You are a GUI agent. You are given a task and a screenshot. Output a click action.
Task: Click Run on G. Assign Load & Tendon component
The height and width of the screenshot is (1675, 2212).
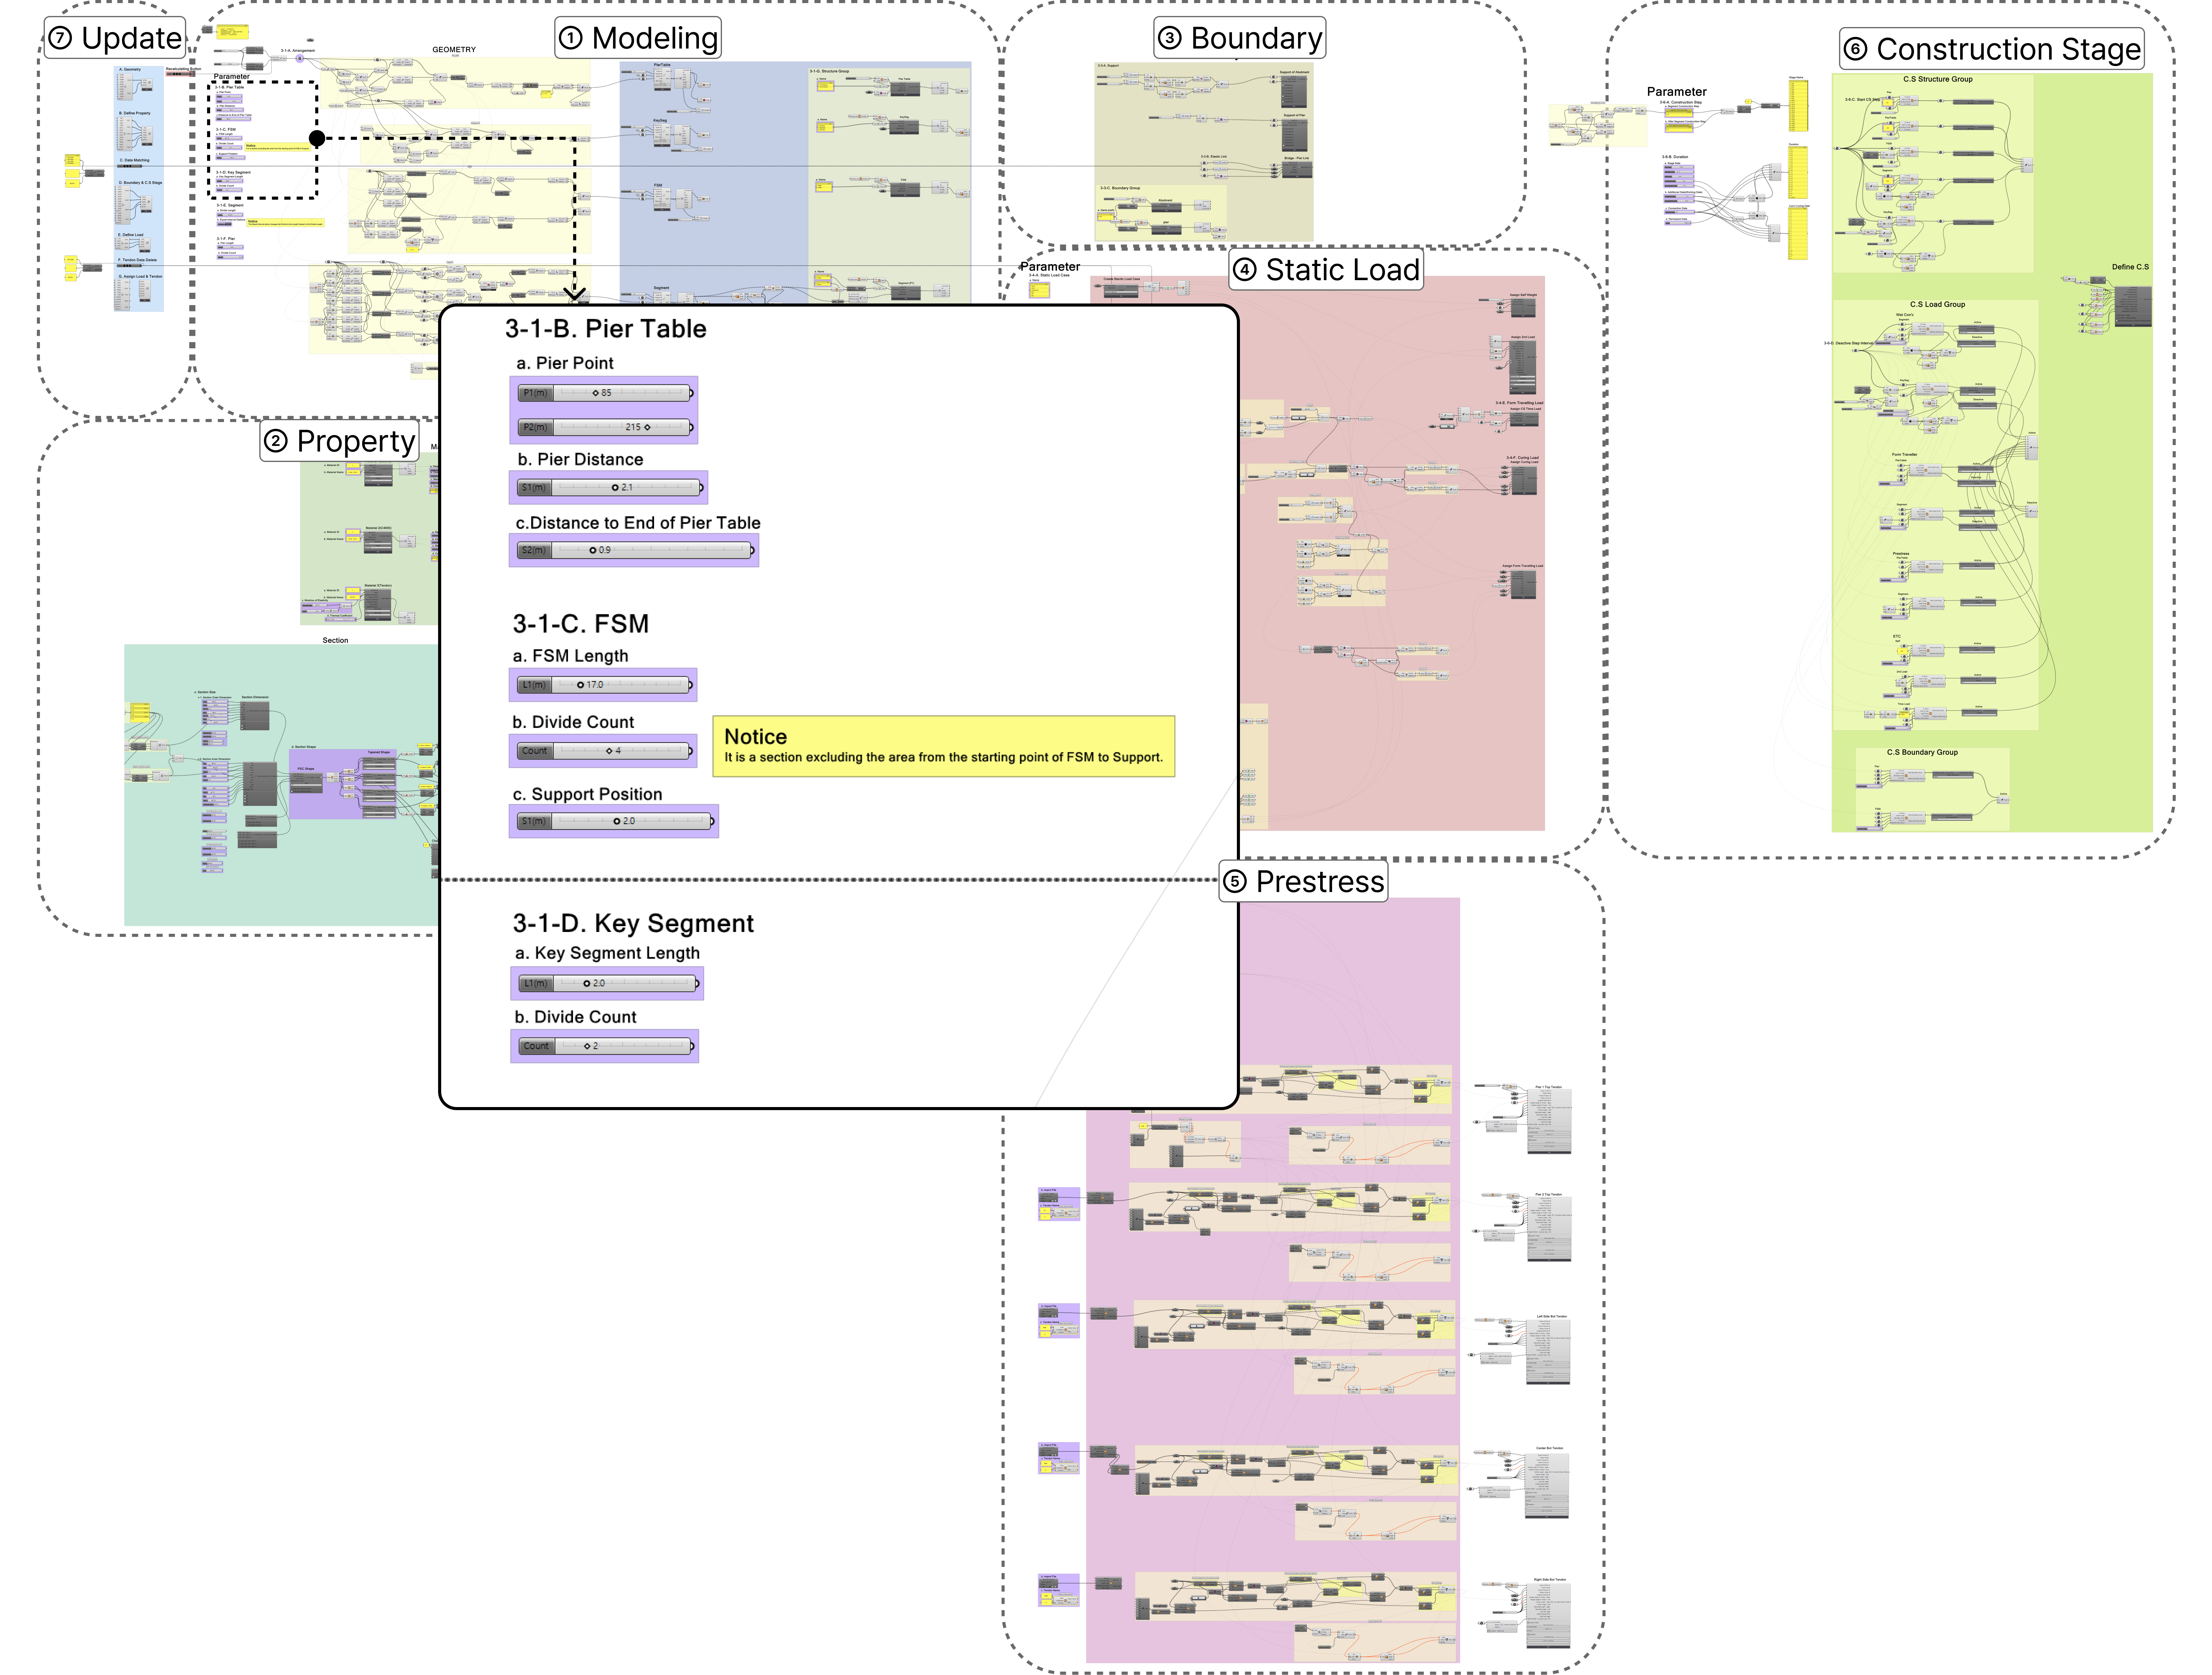pos(145,300)
